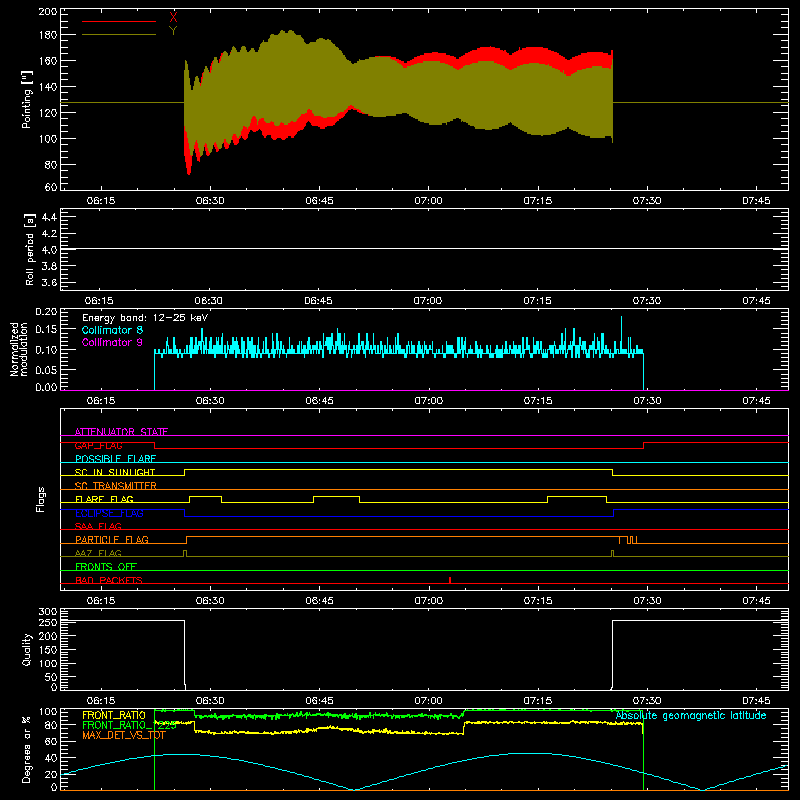Click the 4.4 tick on Roll period axis
The width and height of the screenshot is (800, 800).
pos(49,217)
